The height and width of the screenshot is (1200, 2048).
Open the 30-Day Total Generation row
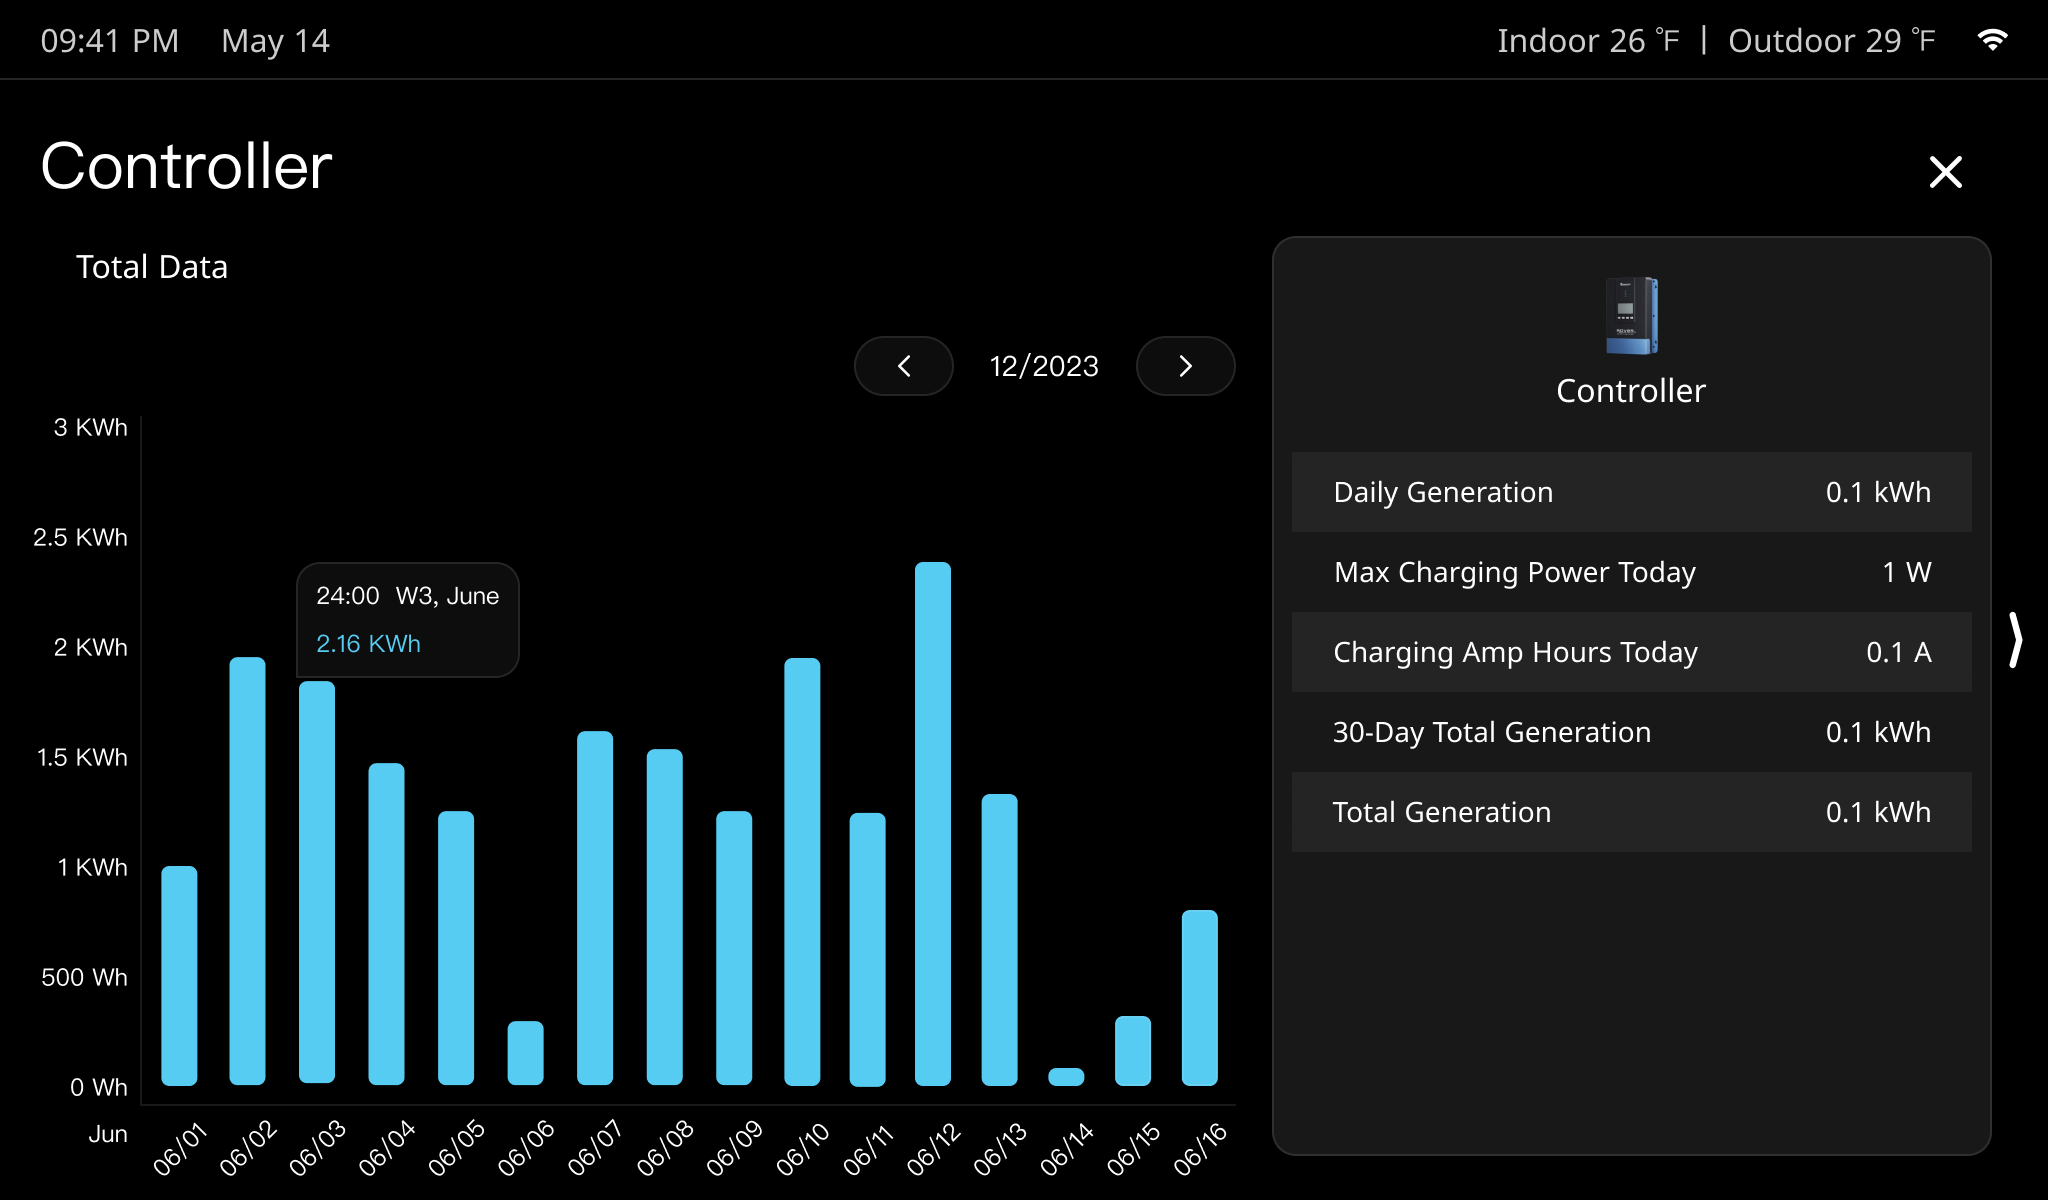point(1631,732)
